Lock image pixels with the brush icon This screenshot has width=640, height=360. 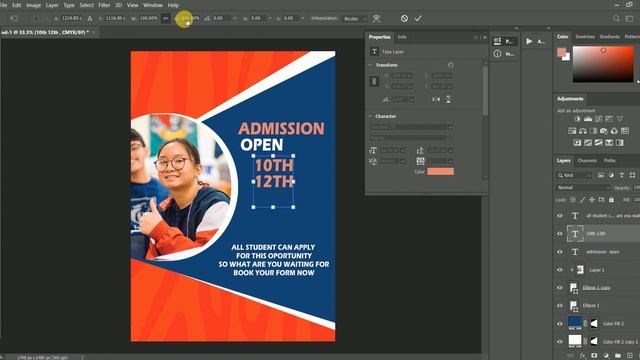(582, 200)
